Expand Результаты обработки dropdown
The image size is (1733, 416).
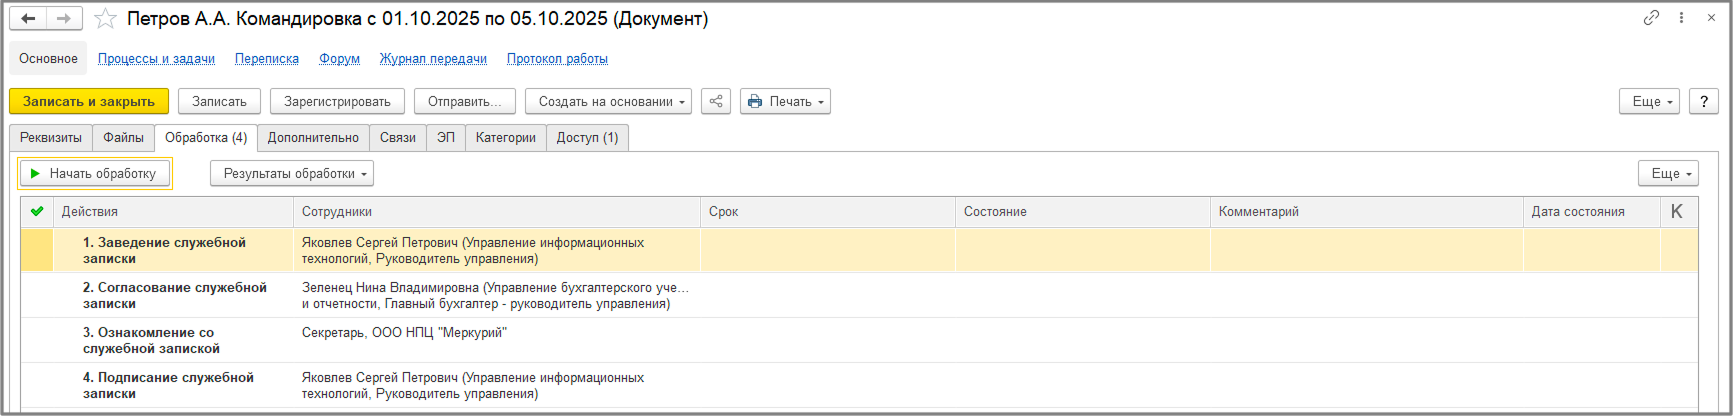tap(291, 173)
